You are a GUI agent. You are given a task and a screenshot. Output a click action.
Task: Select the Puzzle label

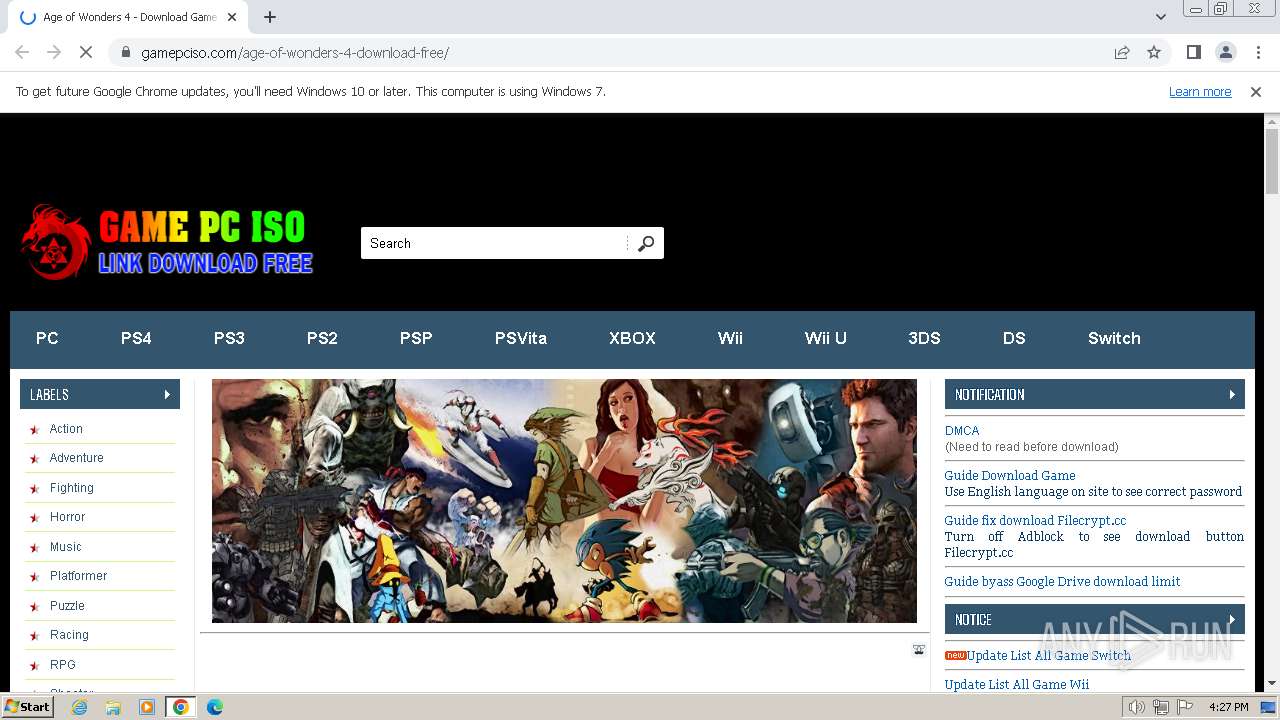(x=67, y=606)
